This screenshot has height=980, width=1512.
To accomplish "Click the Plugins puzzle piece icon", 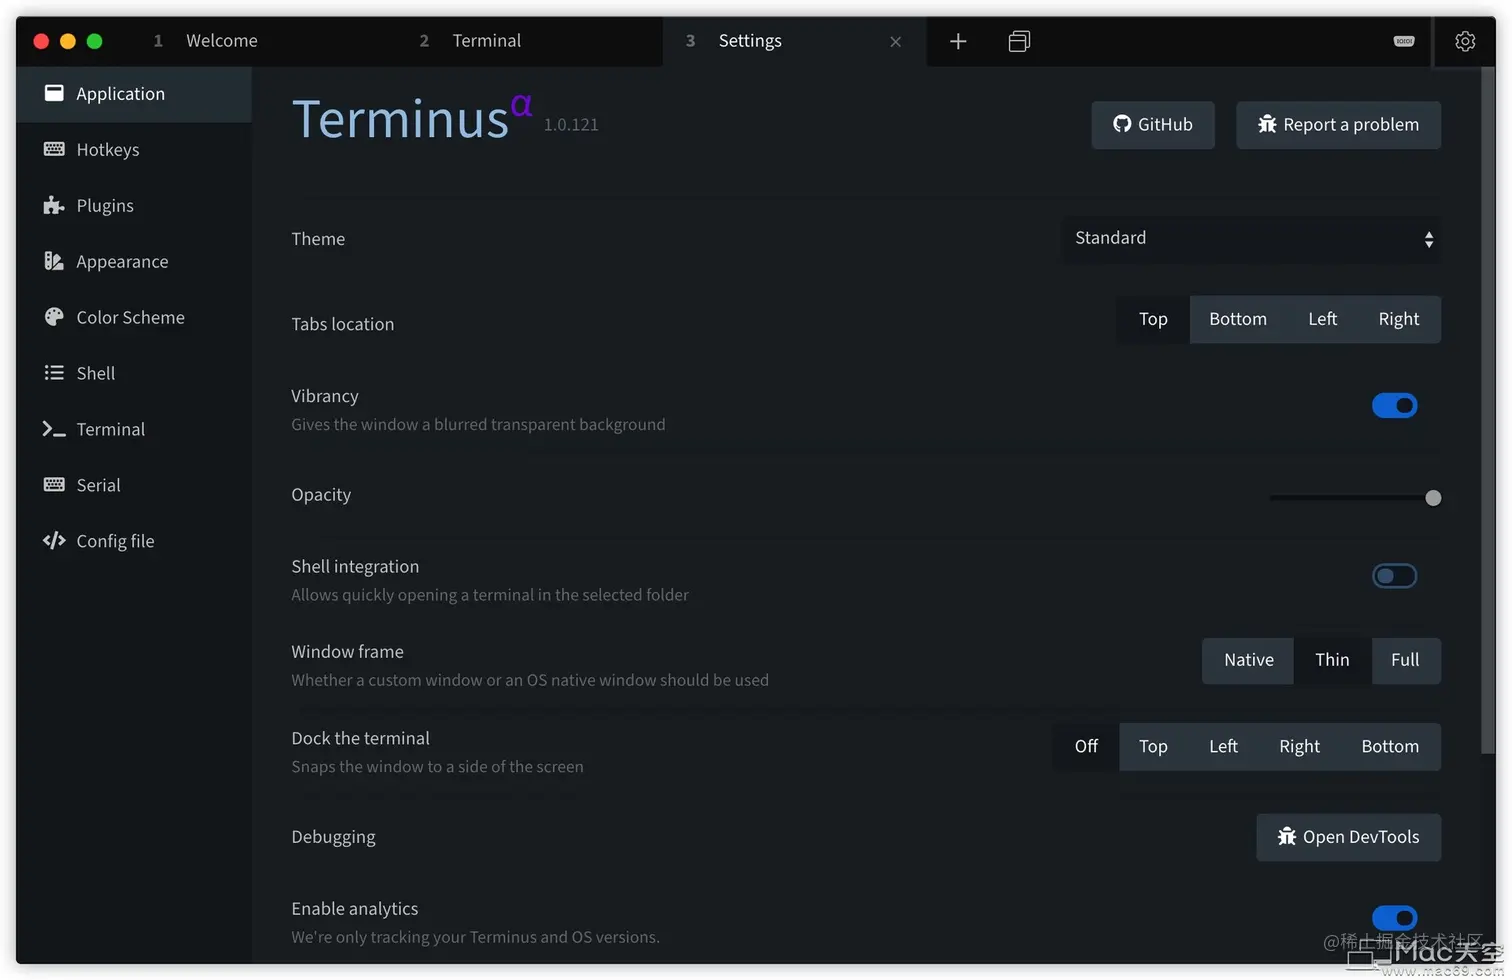I will tap(54, 205).
